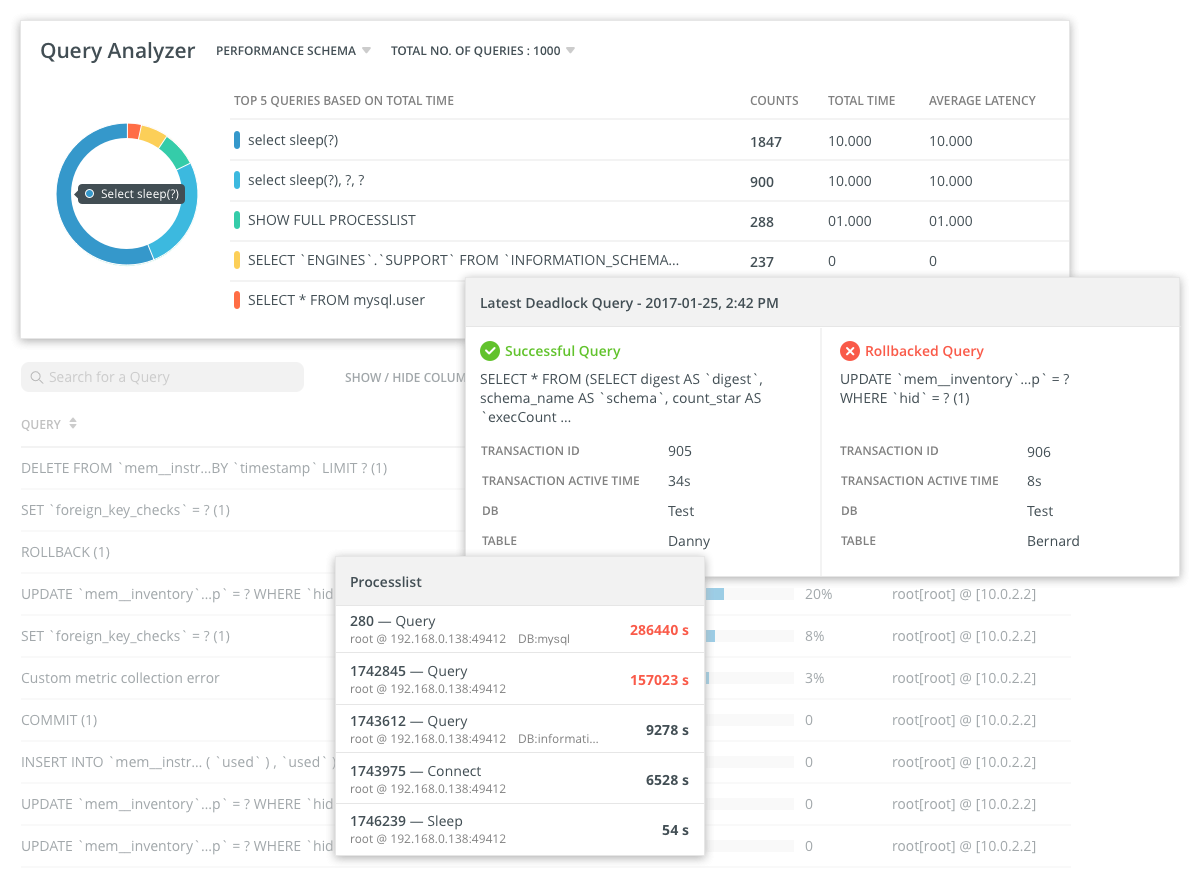Open the INSERT INTO `mem__instr query row
Viewport: 1200px width, 888px height.
pos(177,762)
